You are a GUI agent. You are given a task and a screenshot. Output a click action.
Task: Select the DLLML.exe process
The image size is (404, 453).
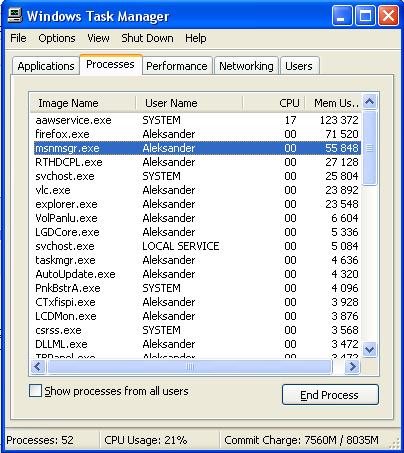[x=197, y=344]
